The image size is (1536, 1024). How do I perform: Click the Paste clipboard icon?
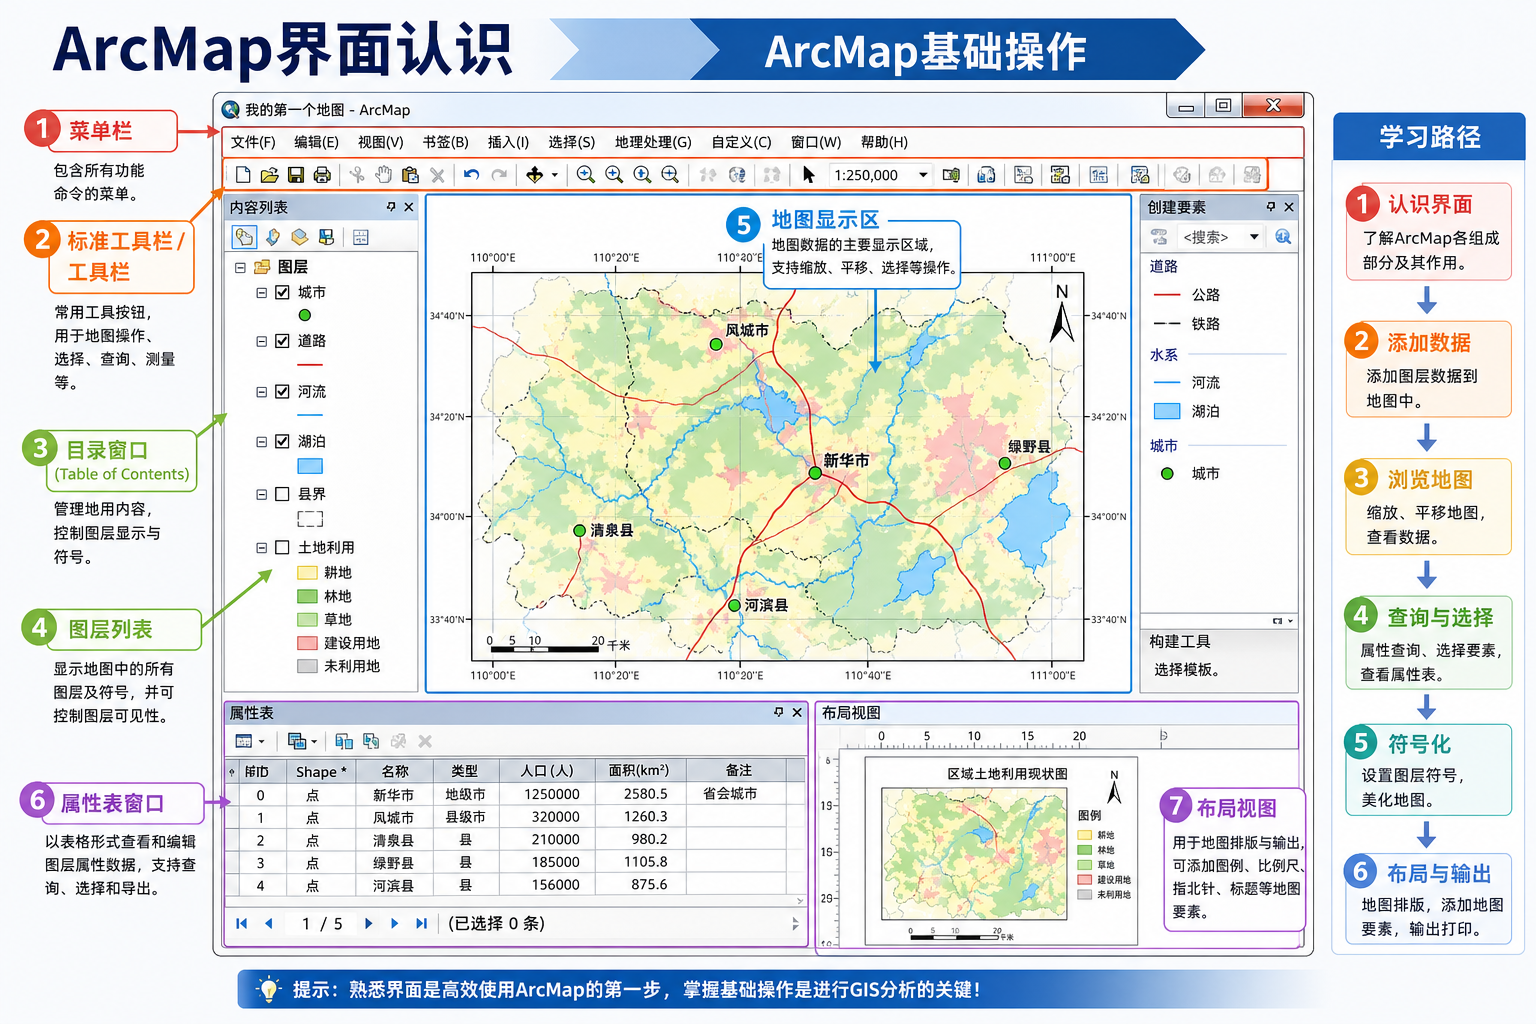point(410,175)
